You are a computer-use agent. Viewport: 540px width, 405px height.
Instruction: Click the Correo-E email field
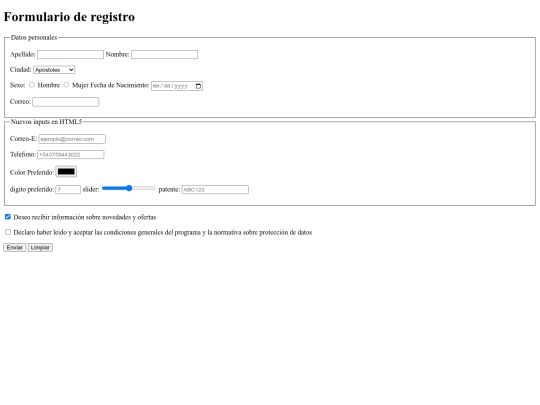72,139
